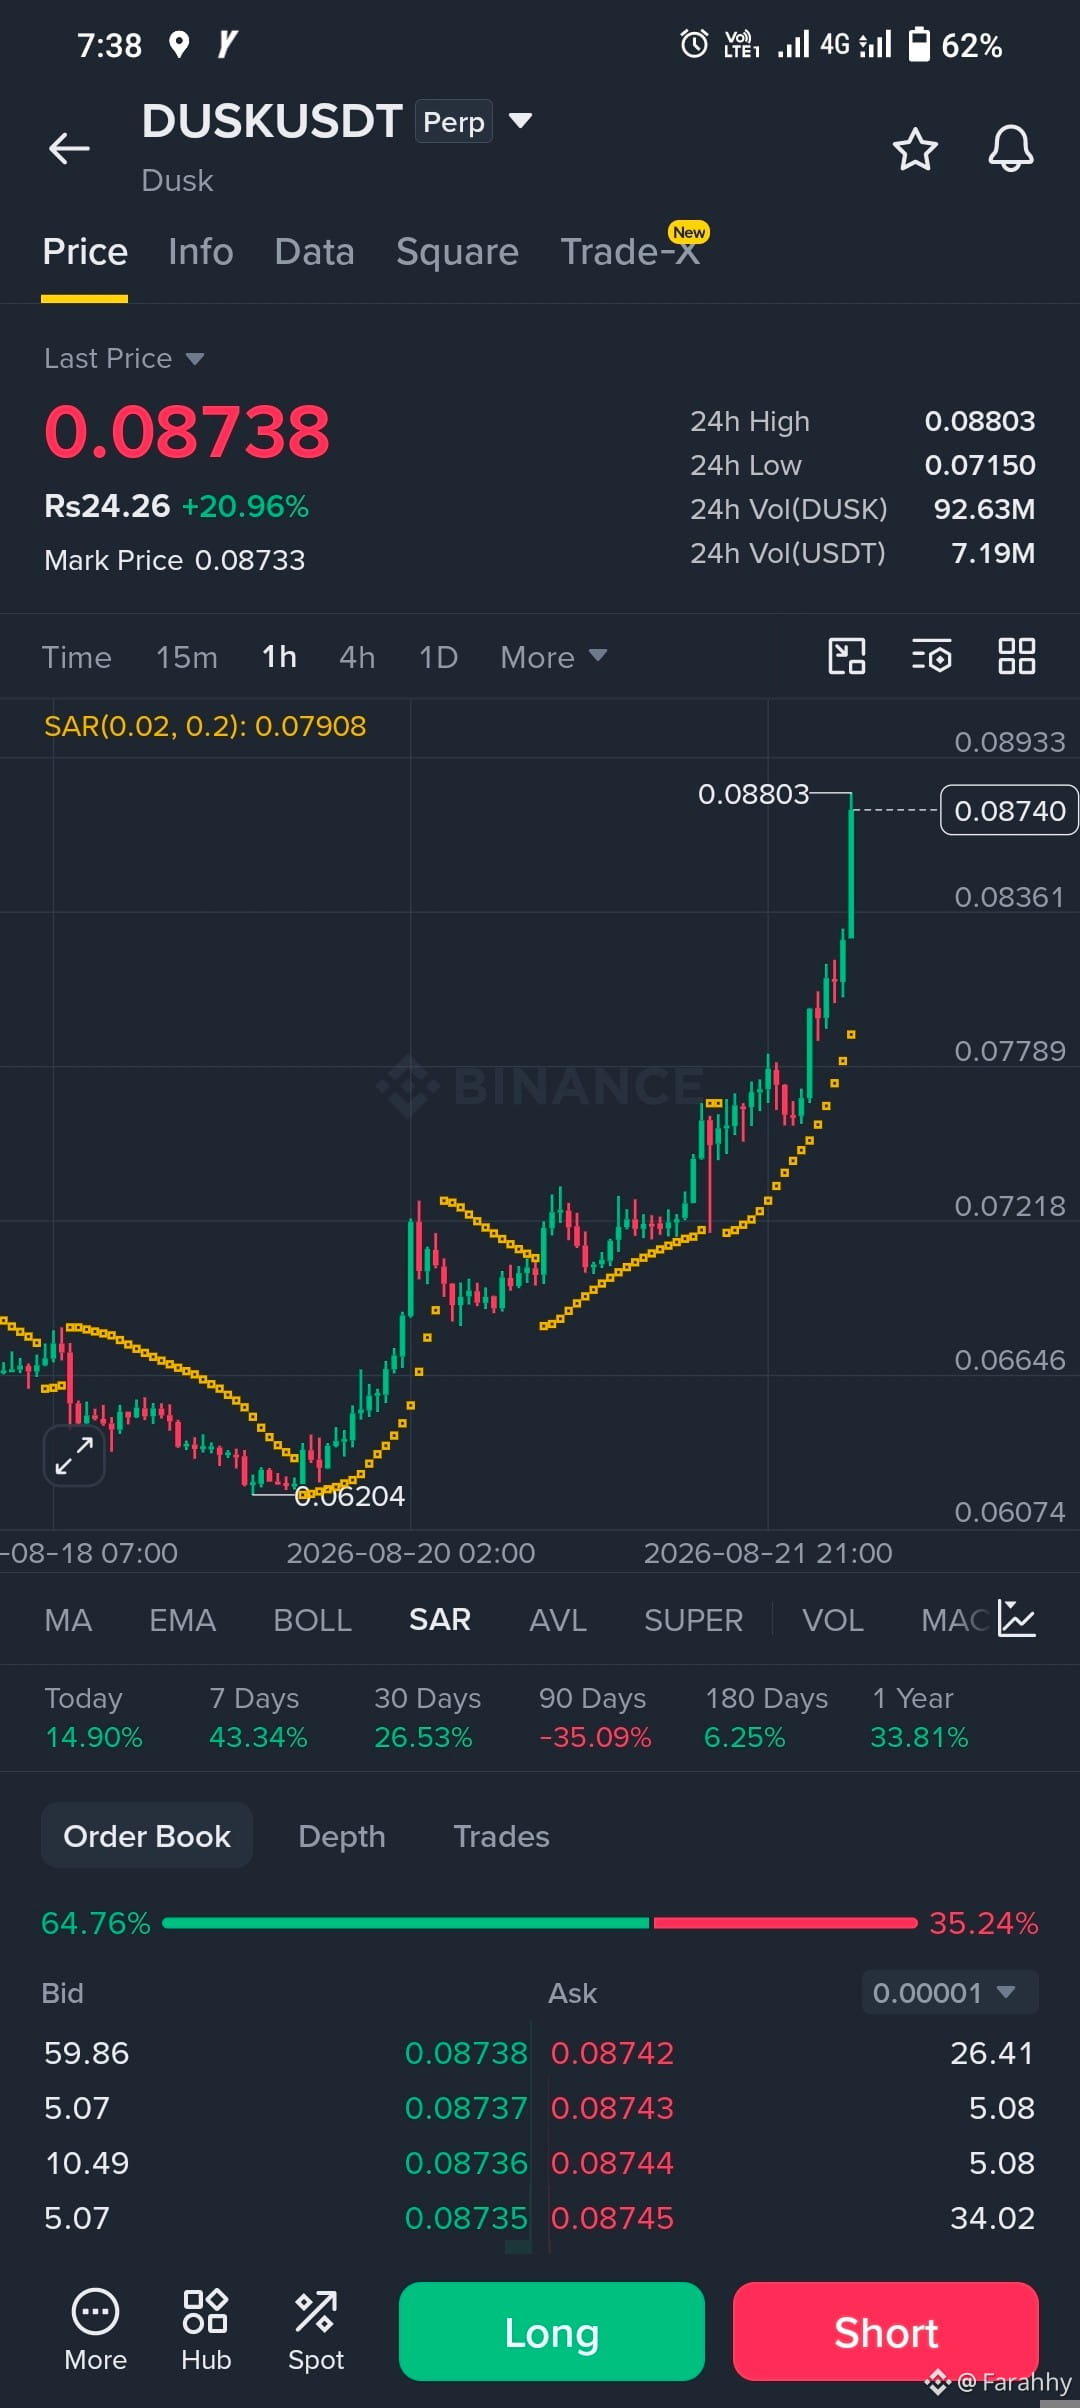Tap bid price 0.08738

point(465,2053)
